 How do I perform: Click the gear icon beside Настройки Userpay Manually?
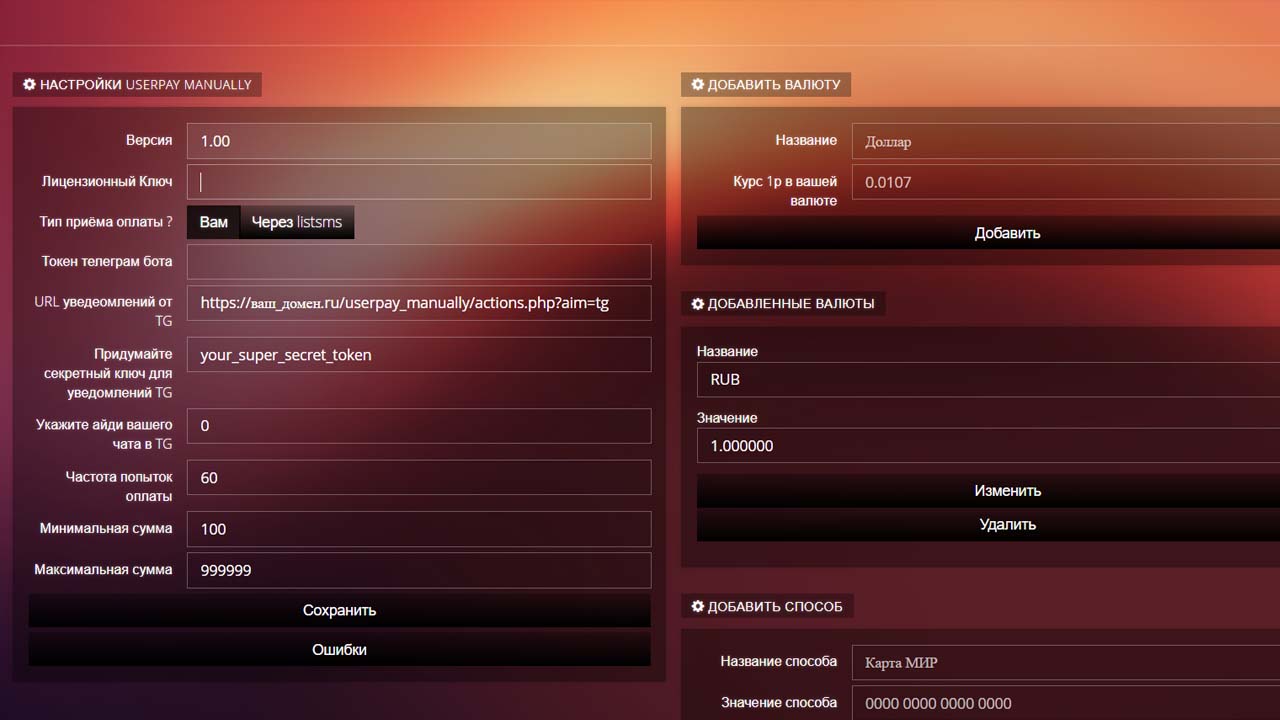click(29, 85)
